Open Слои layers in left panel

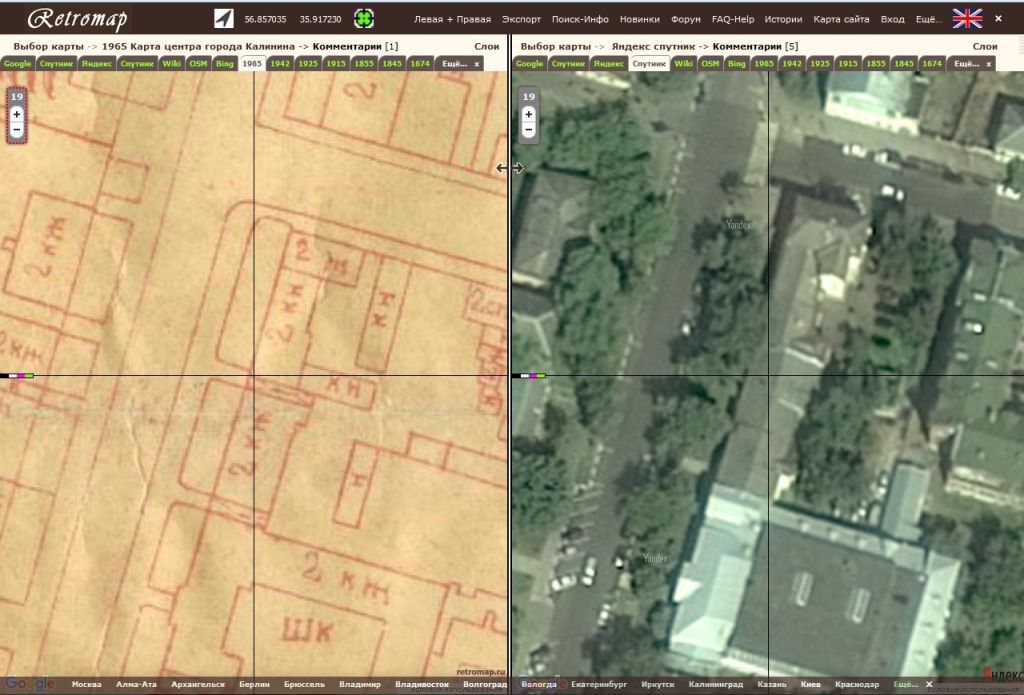487,46
